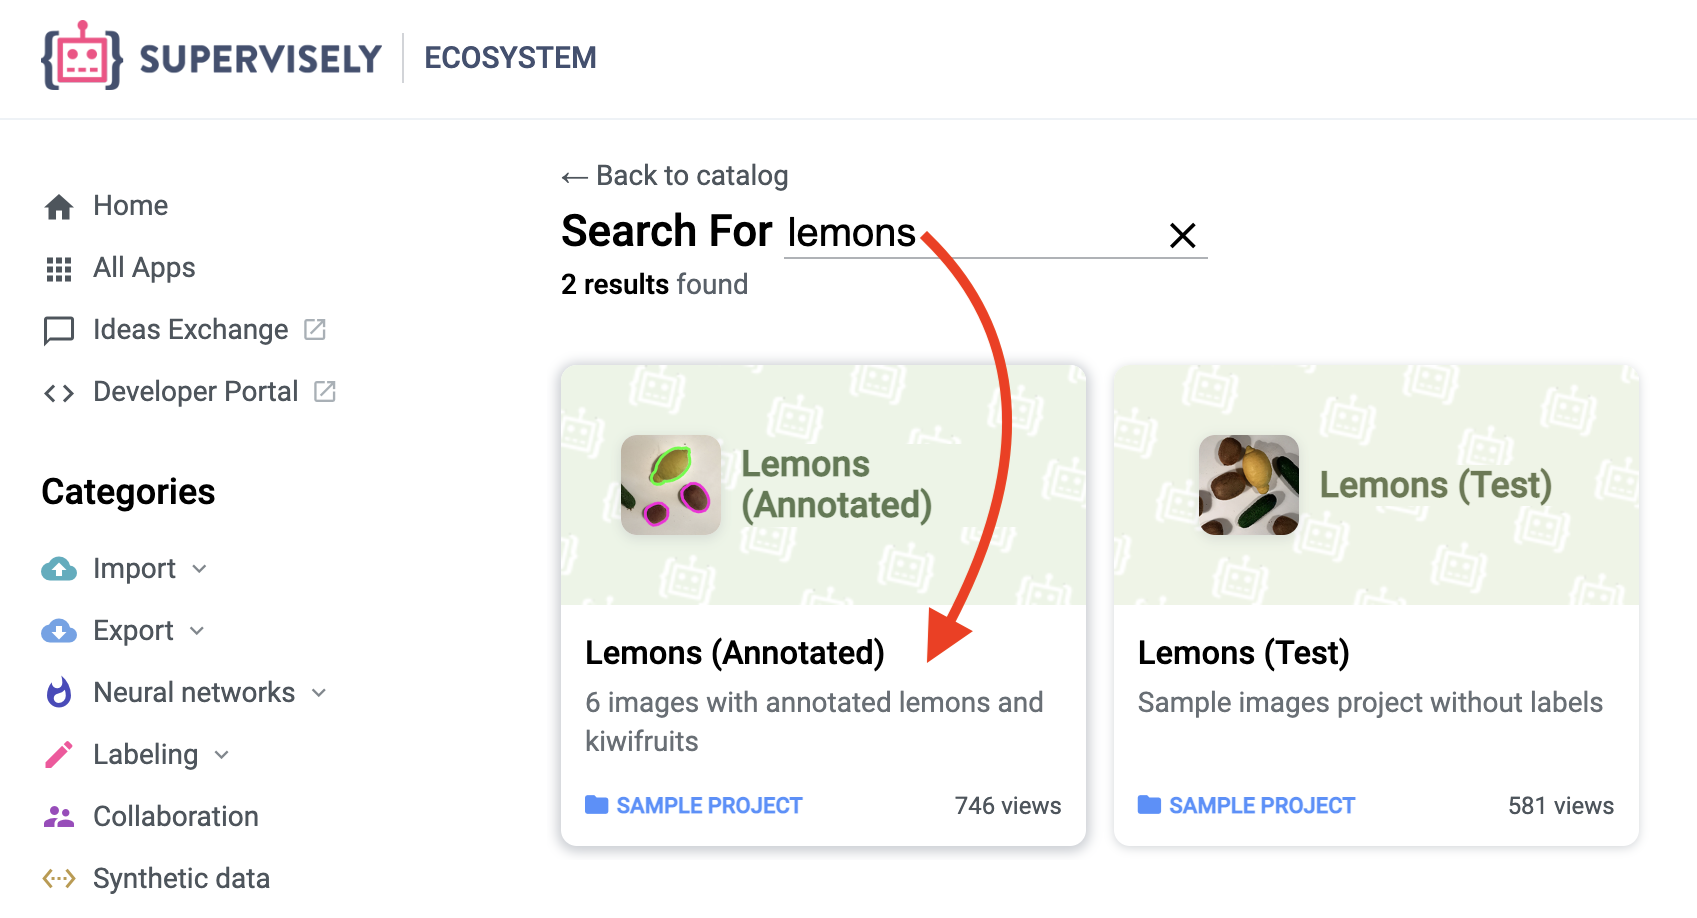Image resolution: width=1697 pixels, height=918 pixels.
Task: Click the Labeling pencil icon
Action: click(59, 755)
